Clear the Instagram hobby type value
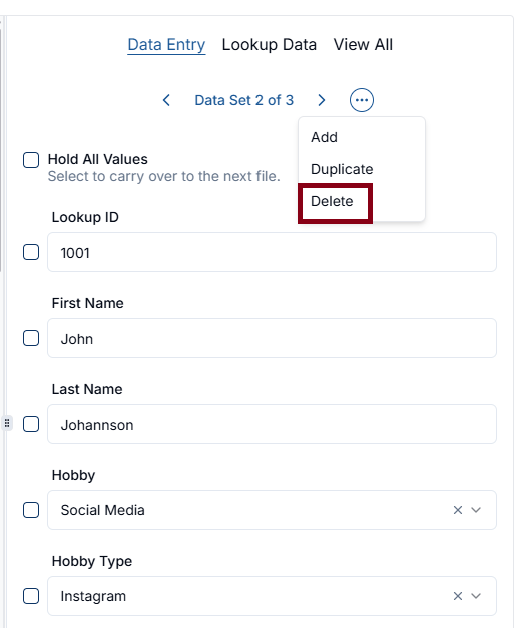The width and height of the screenshot is (514, 628). 458,596
